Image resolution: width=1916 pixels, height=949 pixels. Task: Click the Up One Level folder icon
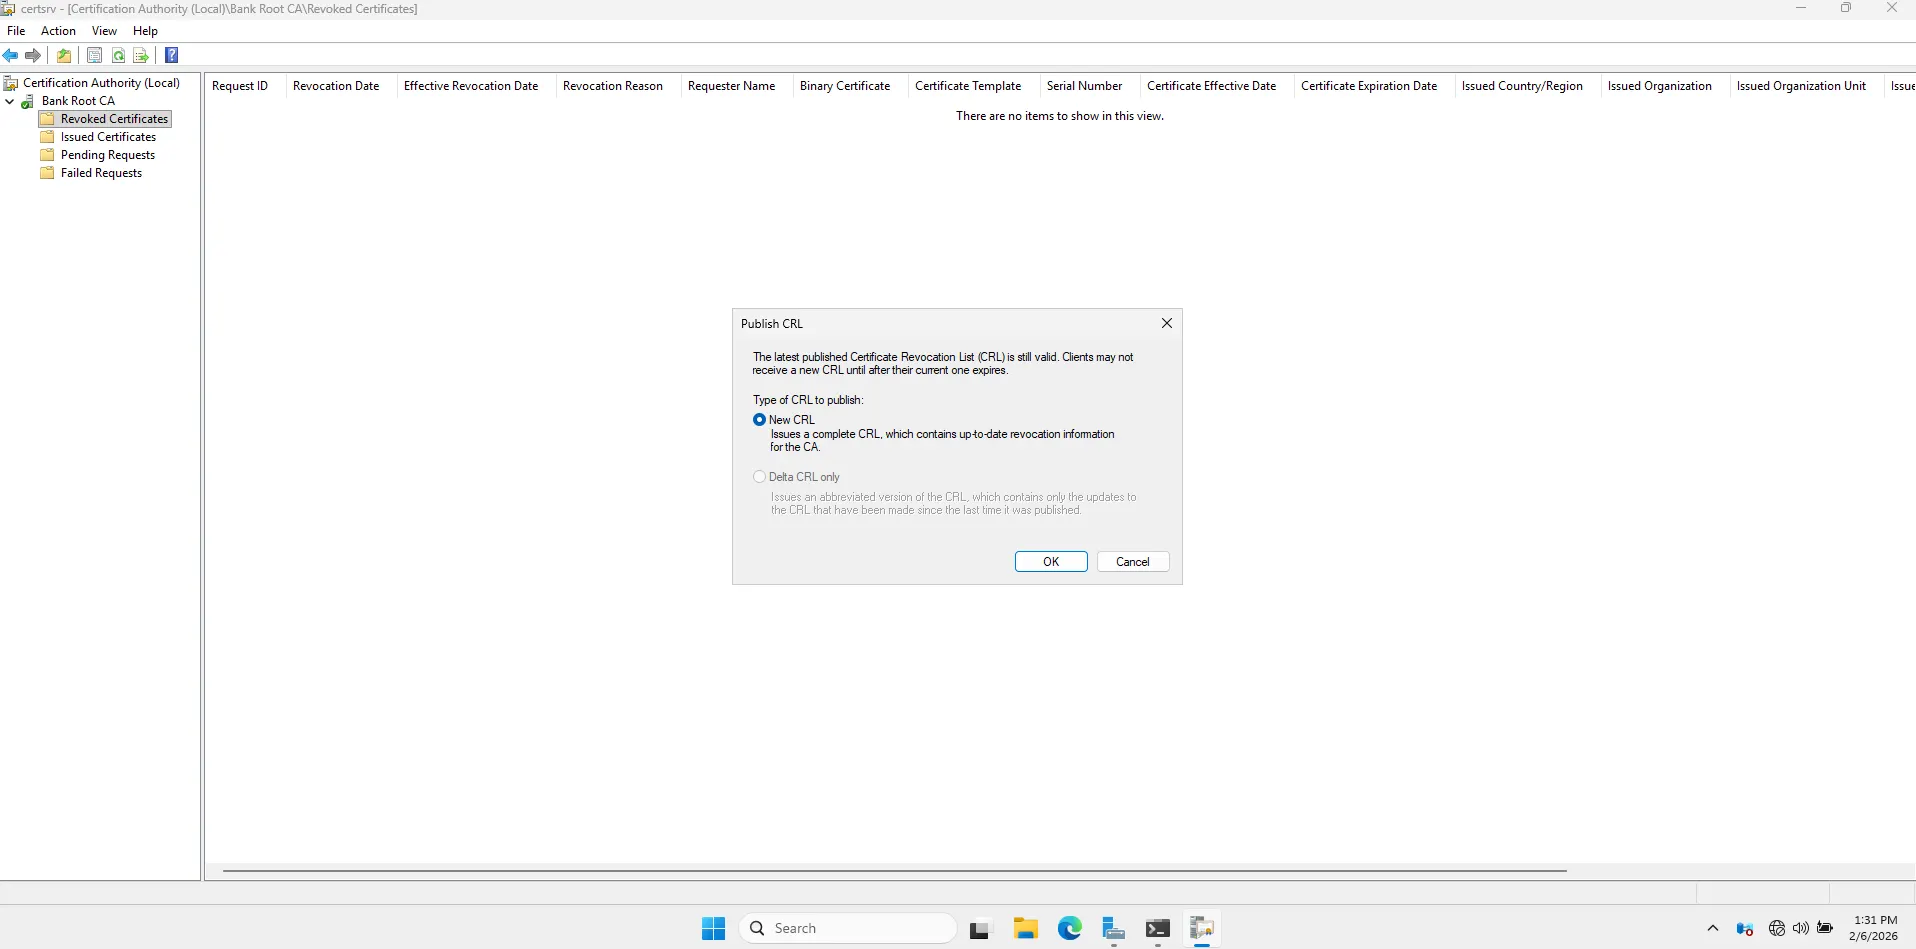[64, 56]
